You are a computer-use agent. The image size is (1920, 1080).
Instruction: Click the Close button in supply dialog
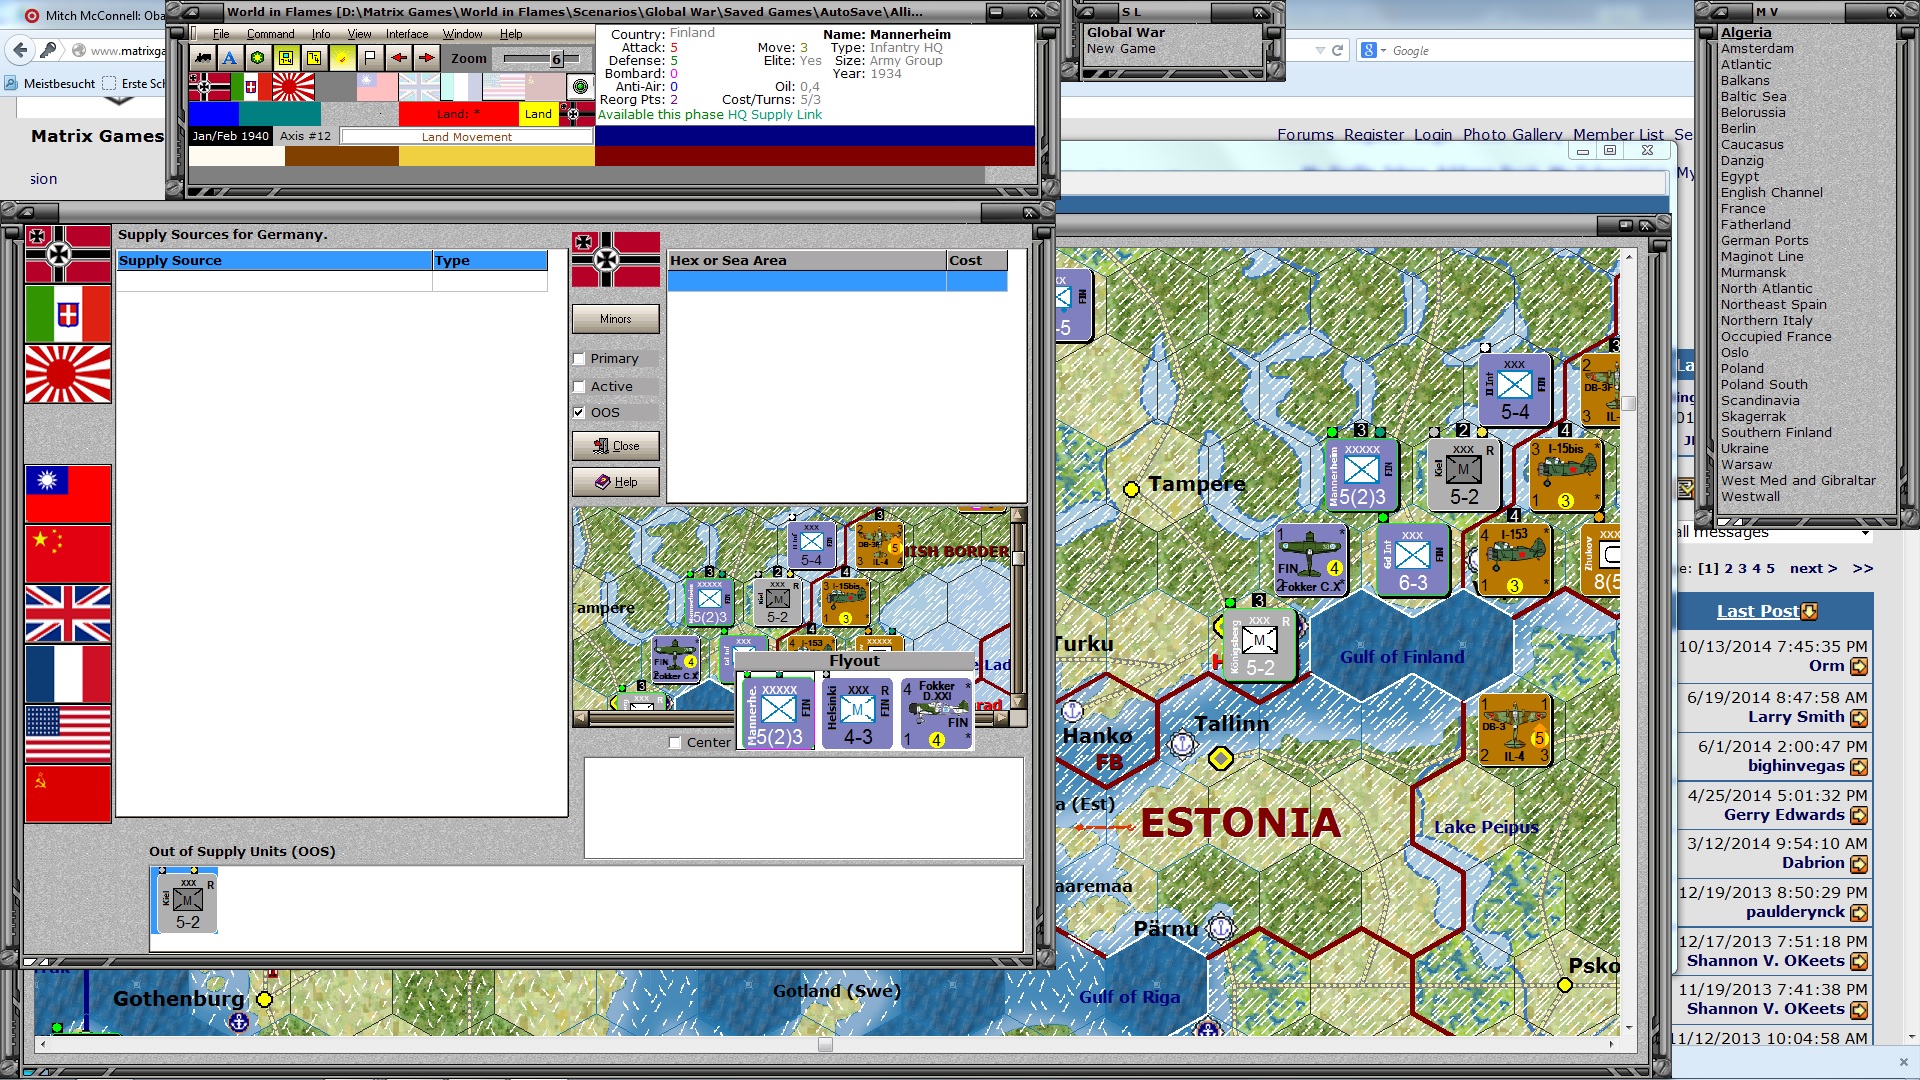[616, 446]
